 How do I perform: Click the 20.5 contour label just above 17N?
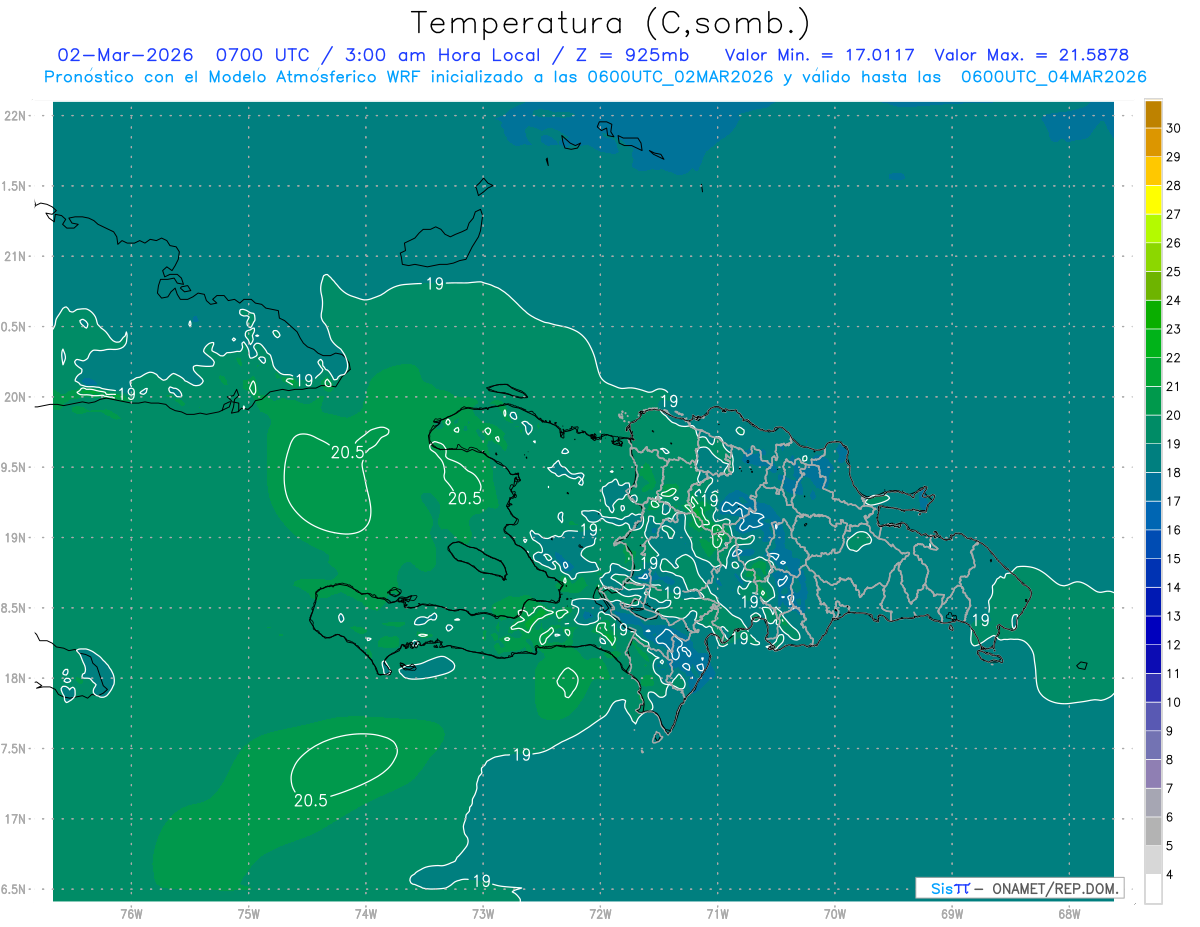(x=311, y=800)
